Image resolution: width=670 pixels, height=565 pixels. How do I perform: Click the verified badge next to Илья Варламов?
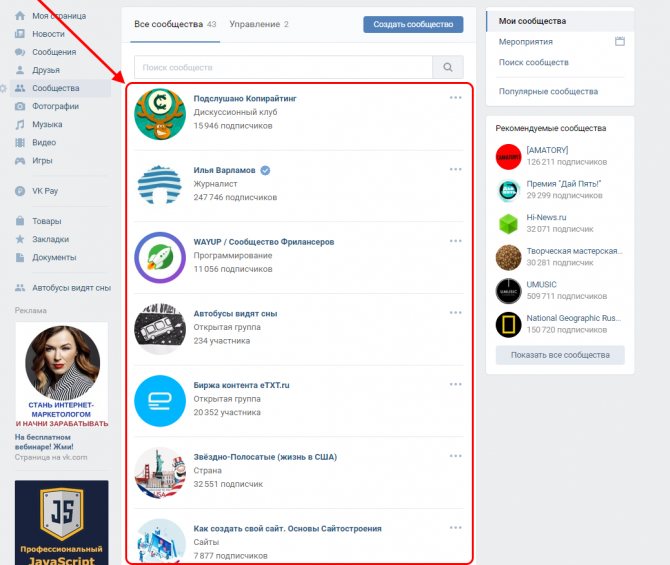pyautogui.click(x=265, y=170)
